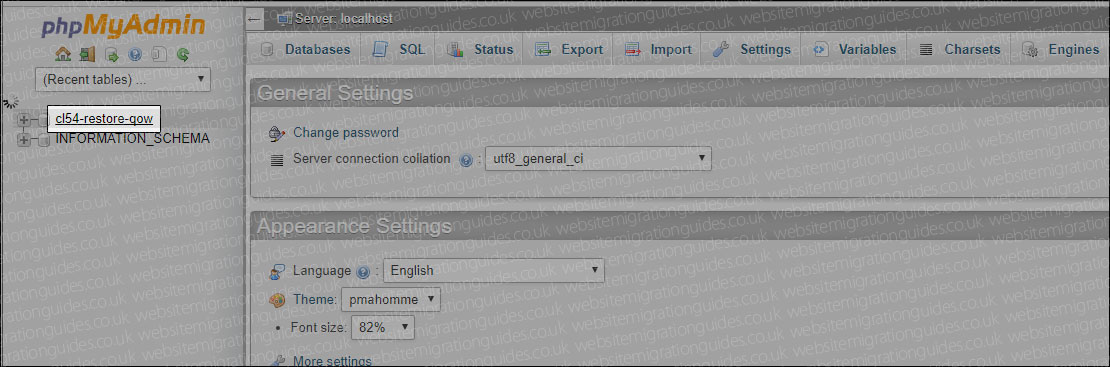The image size is (1110, 367).
Task: Click the Appearance Settings heading
Action: pos(354,226)
